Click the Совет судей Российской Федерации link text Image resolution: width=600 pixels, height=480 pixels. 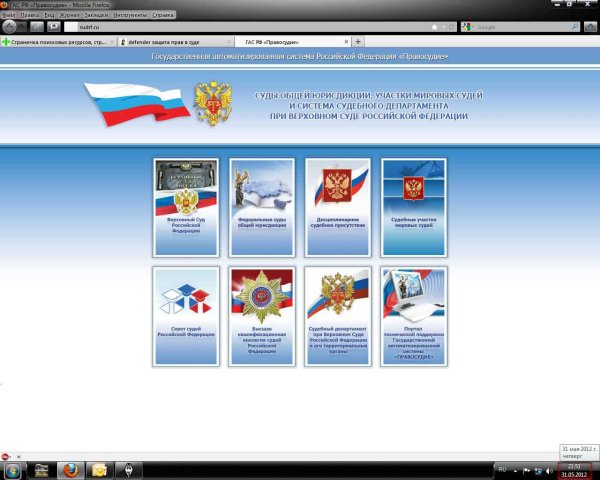pyautogui.click(x=186, y=331)
